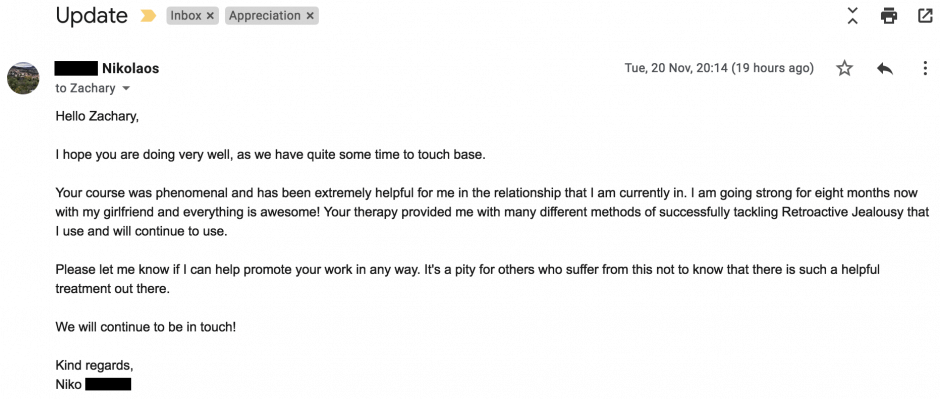
Task: Click the Niko signature line
Action: click(93, 385)
